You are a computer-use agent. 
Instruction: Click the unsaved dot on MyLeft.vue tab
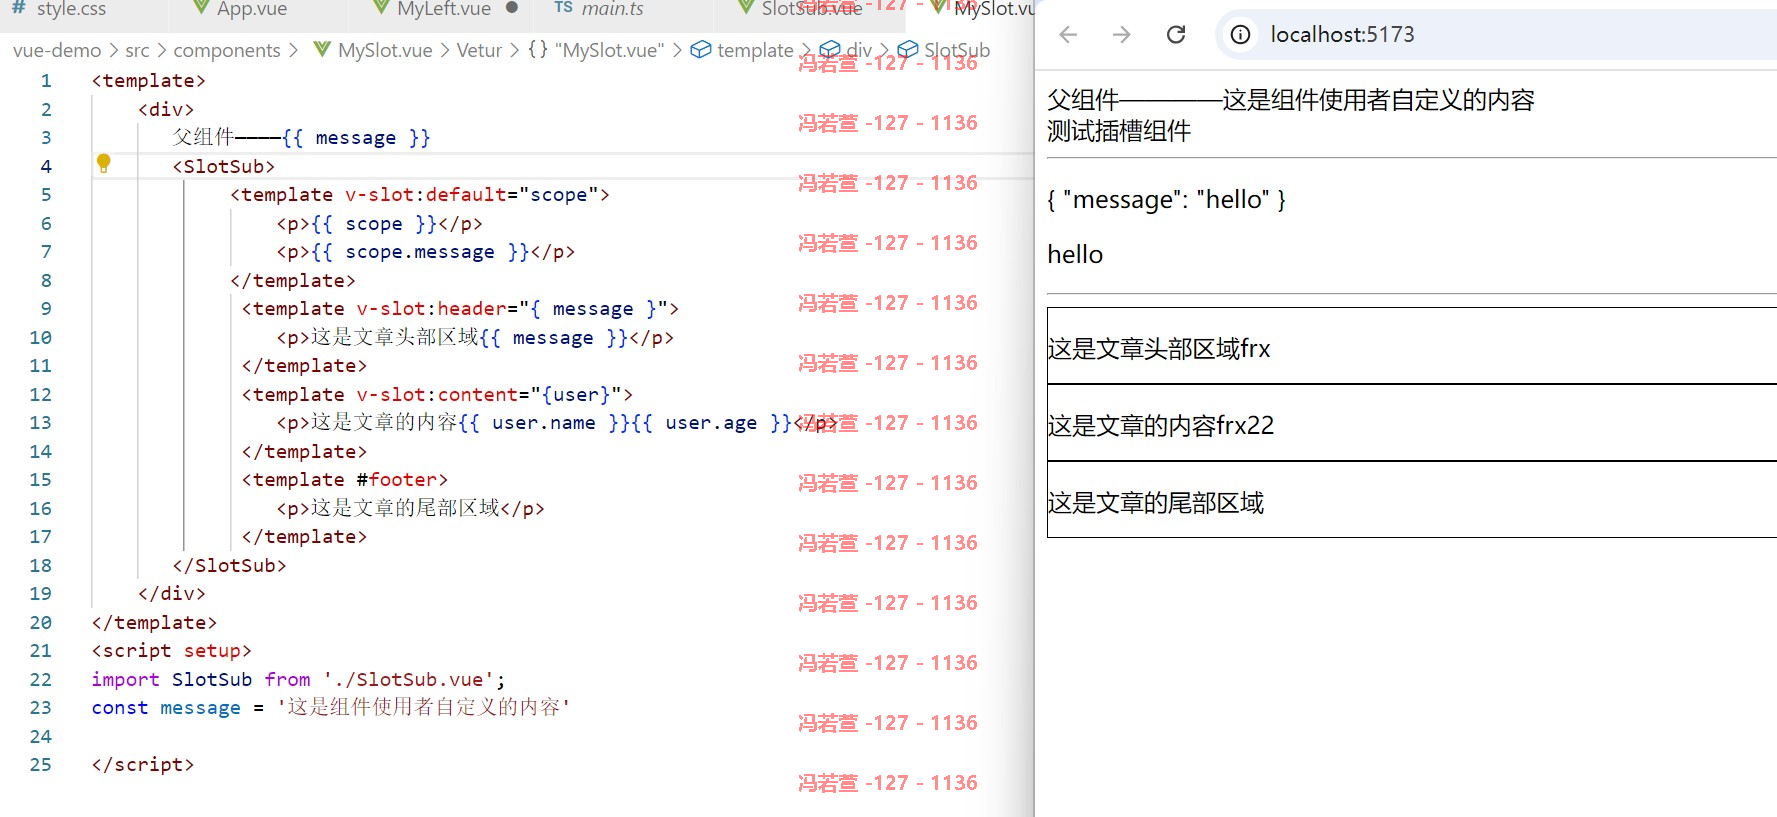pyautogui.click(x=512, y=8)
